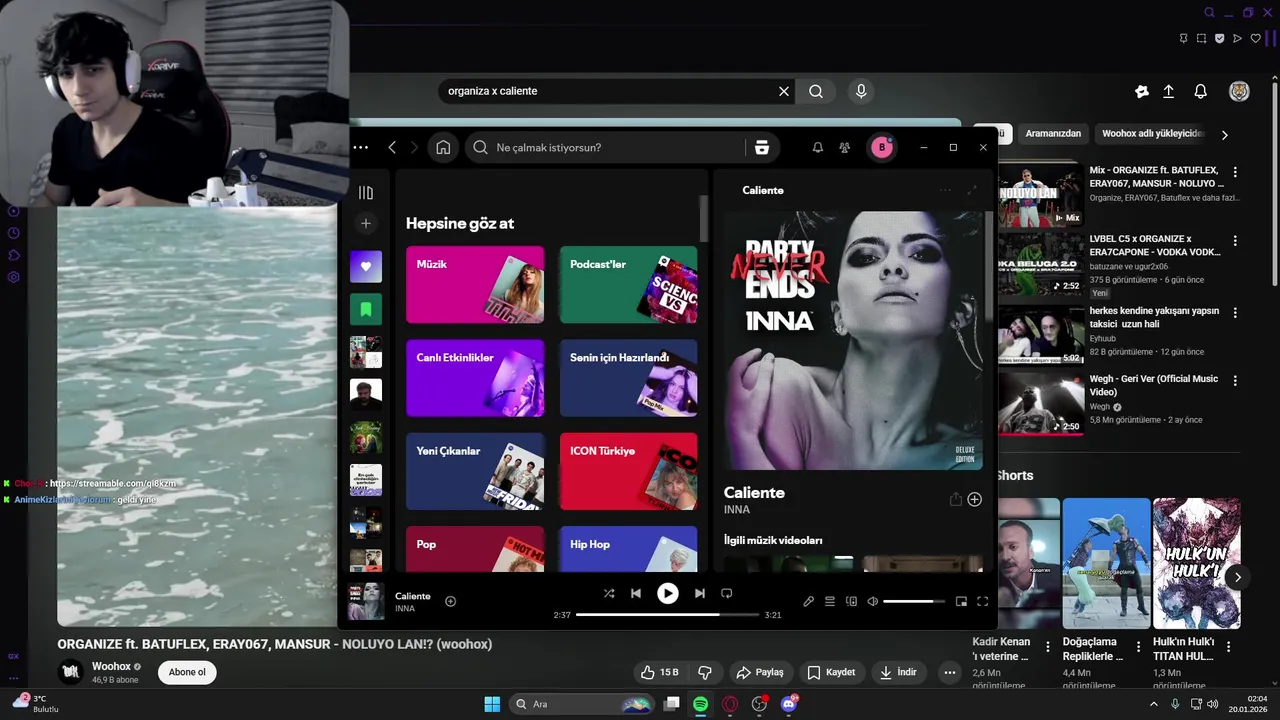Click Spotify back navigation arrow

(x=392, y=147)
